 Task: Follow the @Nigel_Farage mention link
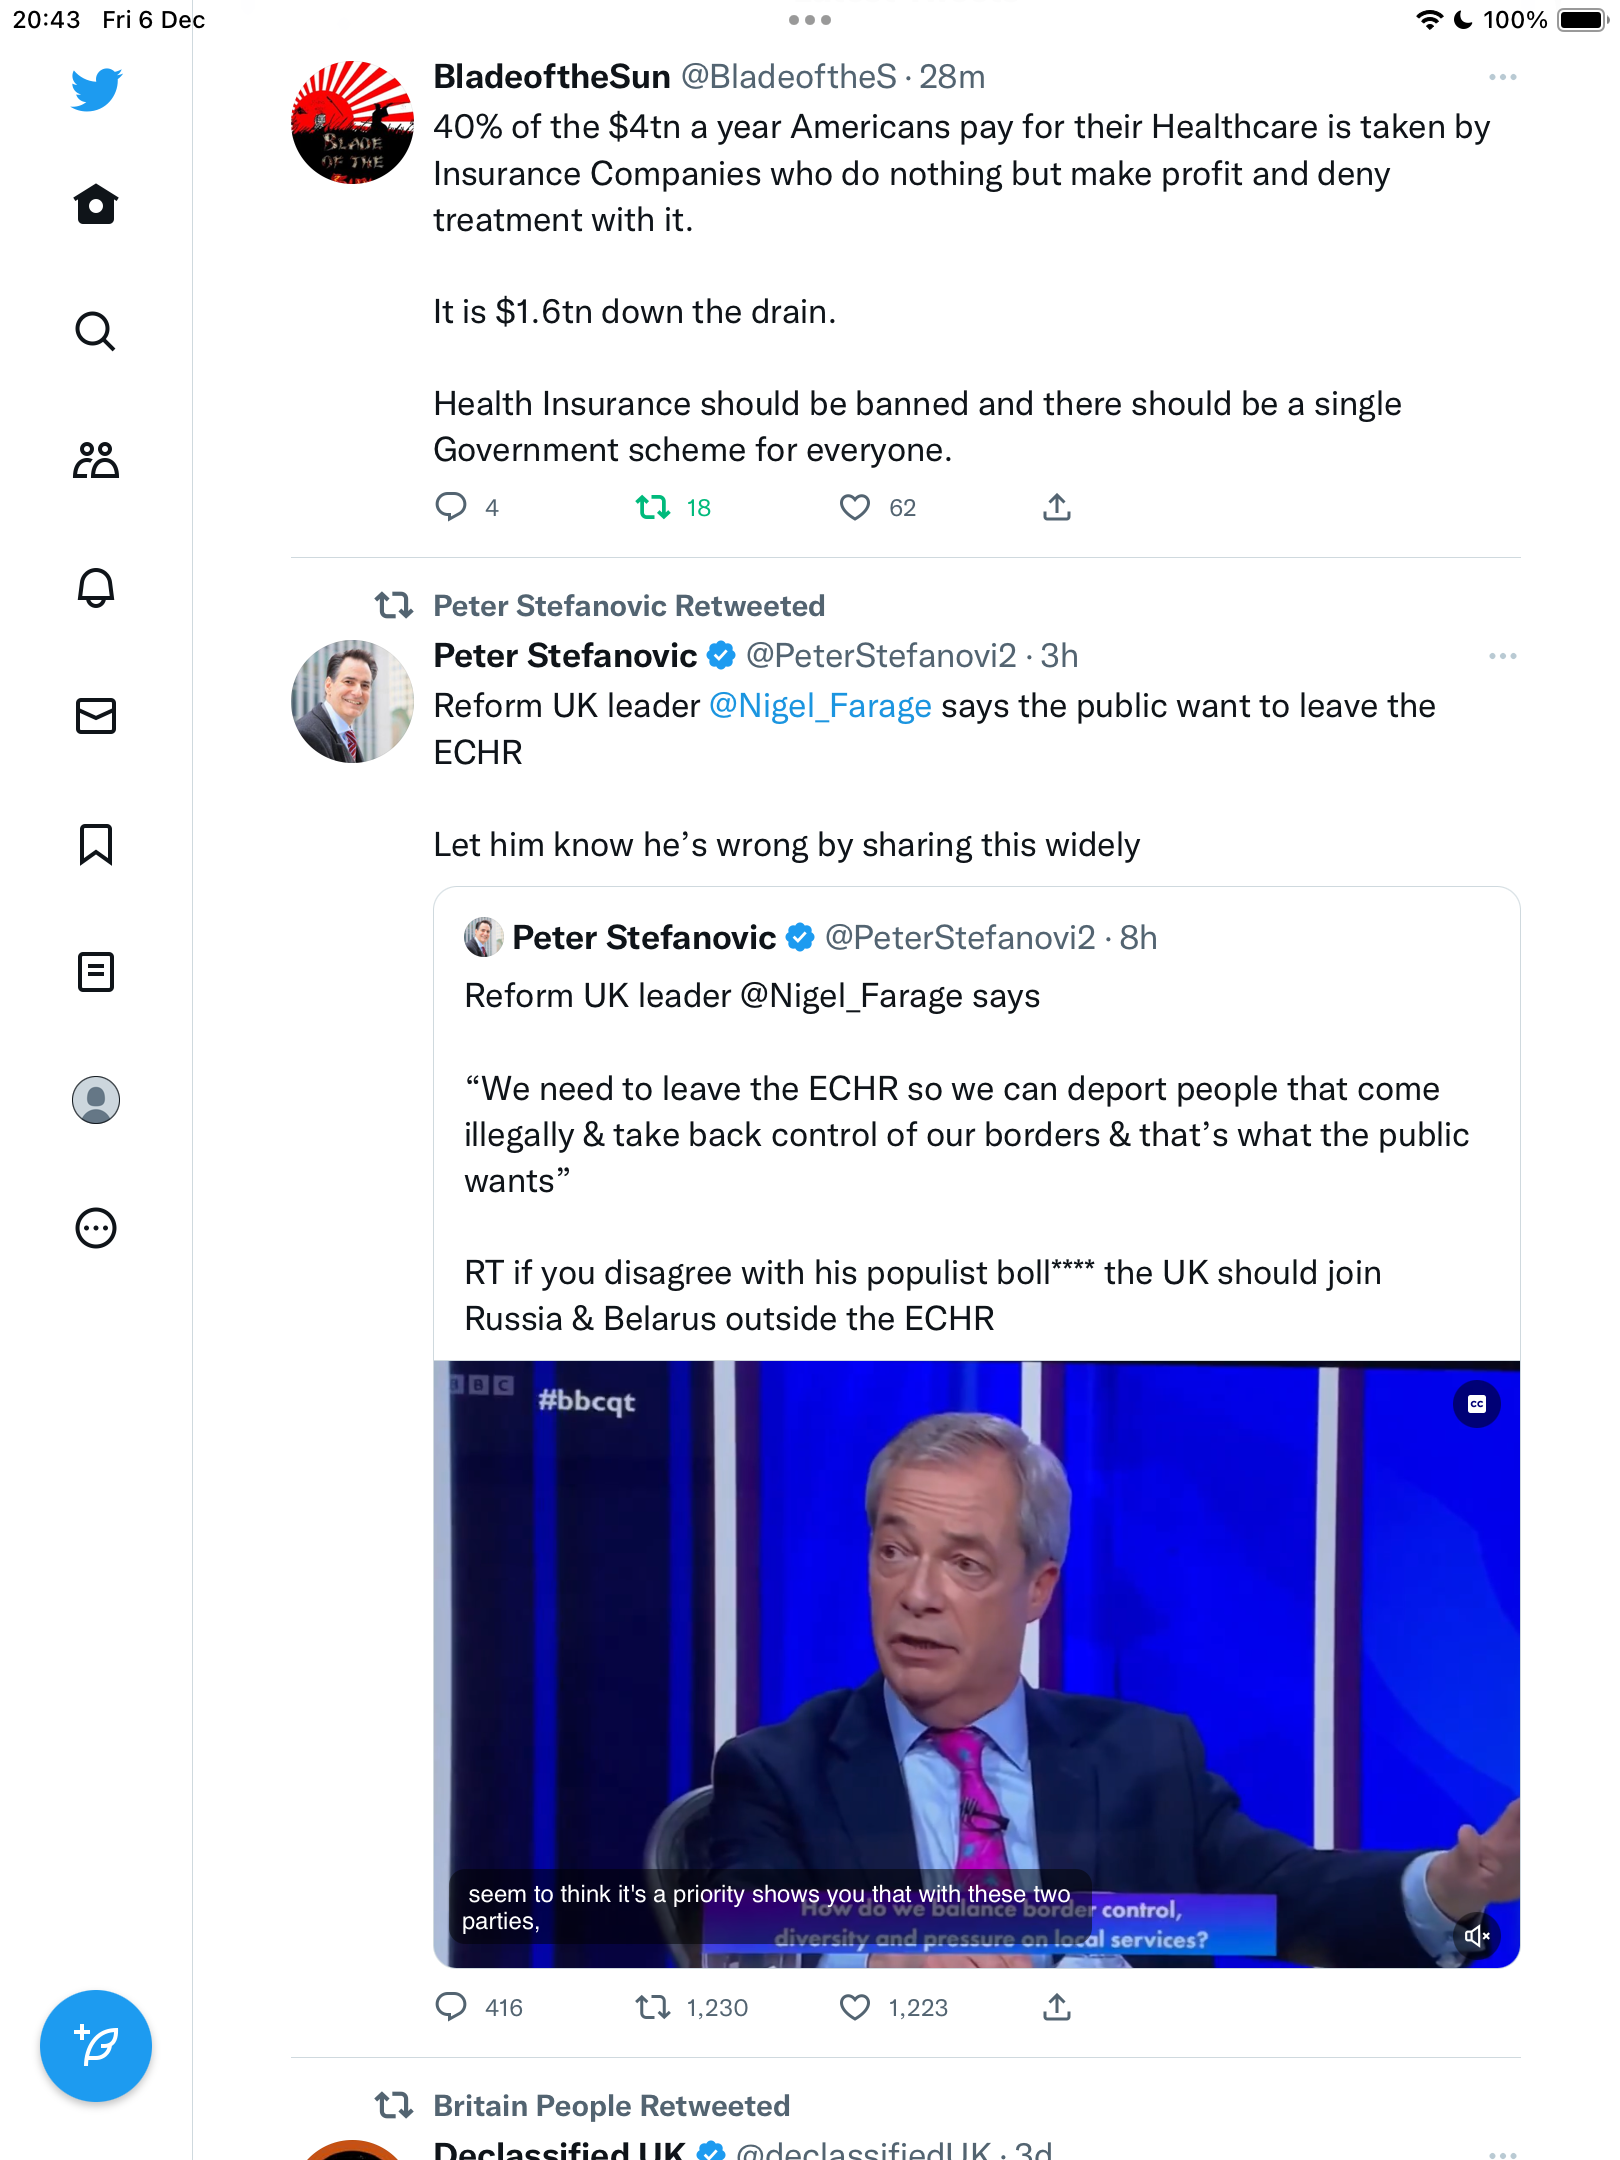click(820, 706)
